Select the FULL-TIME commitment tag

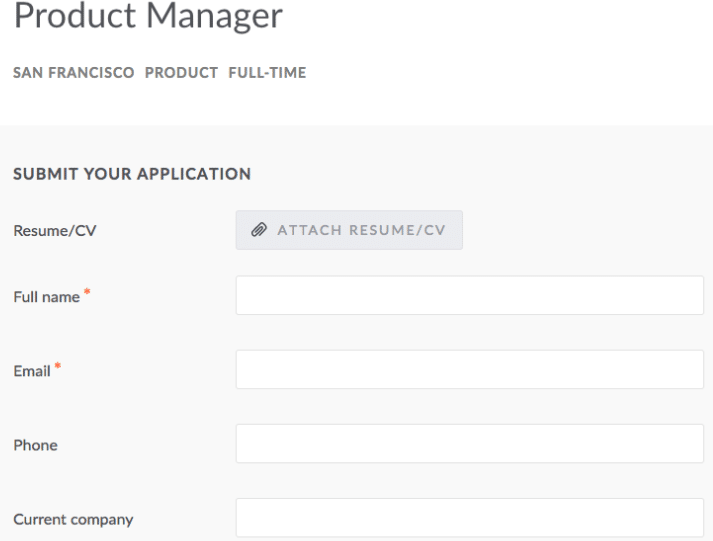pyautogui.click(x=267, y=73)
